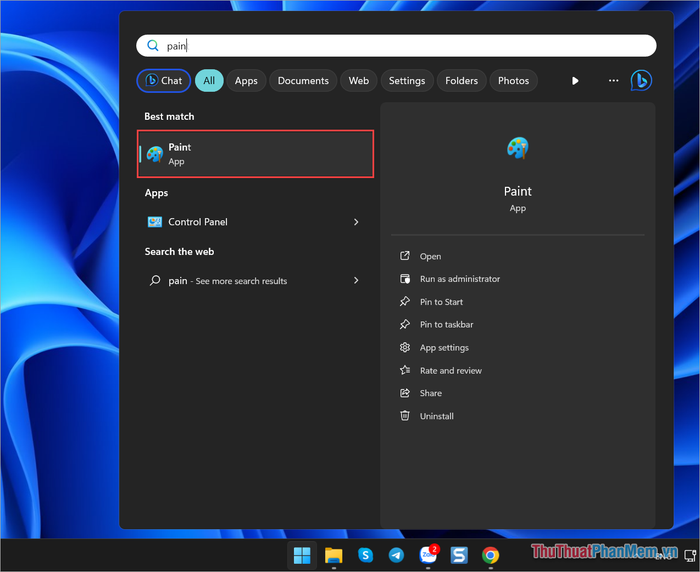Click the Share icon in details pane
Viewport: 700px width, 572px height.
(x=404, y=393)
